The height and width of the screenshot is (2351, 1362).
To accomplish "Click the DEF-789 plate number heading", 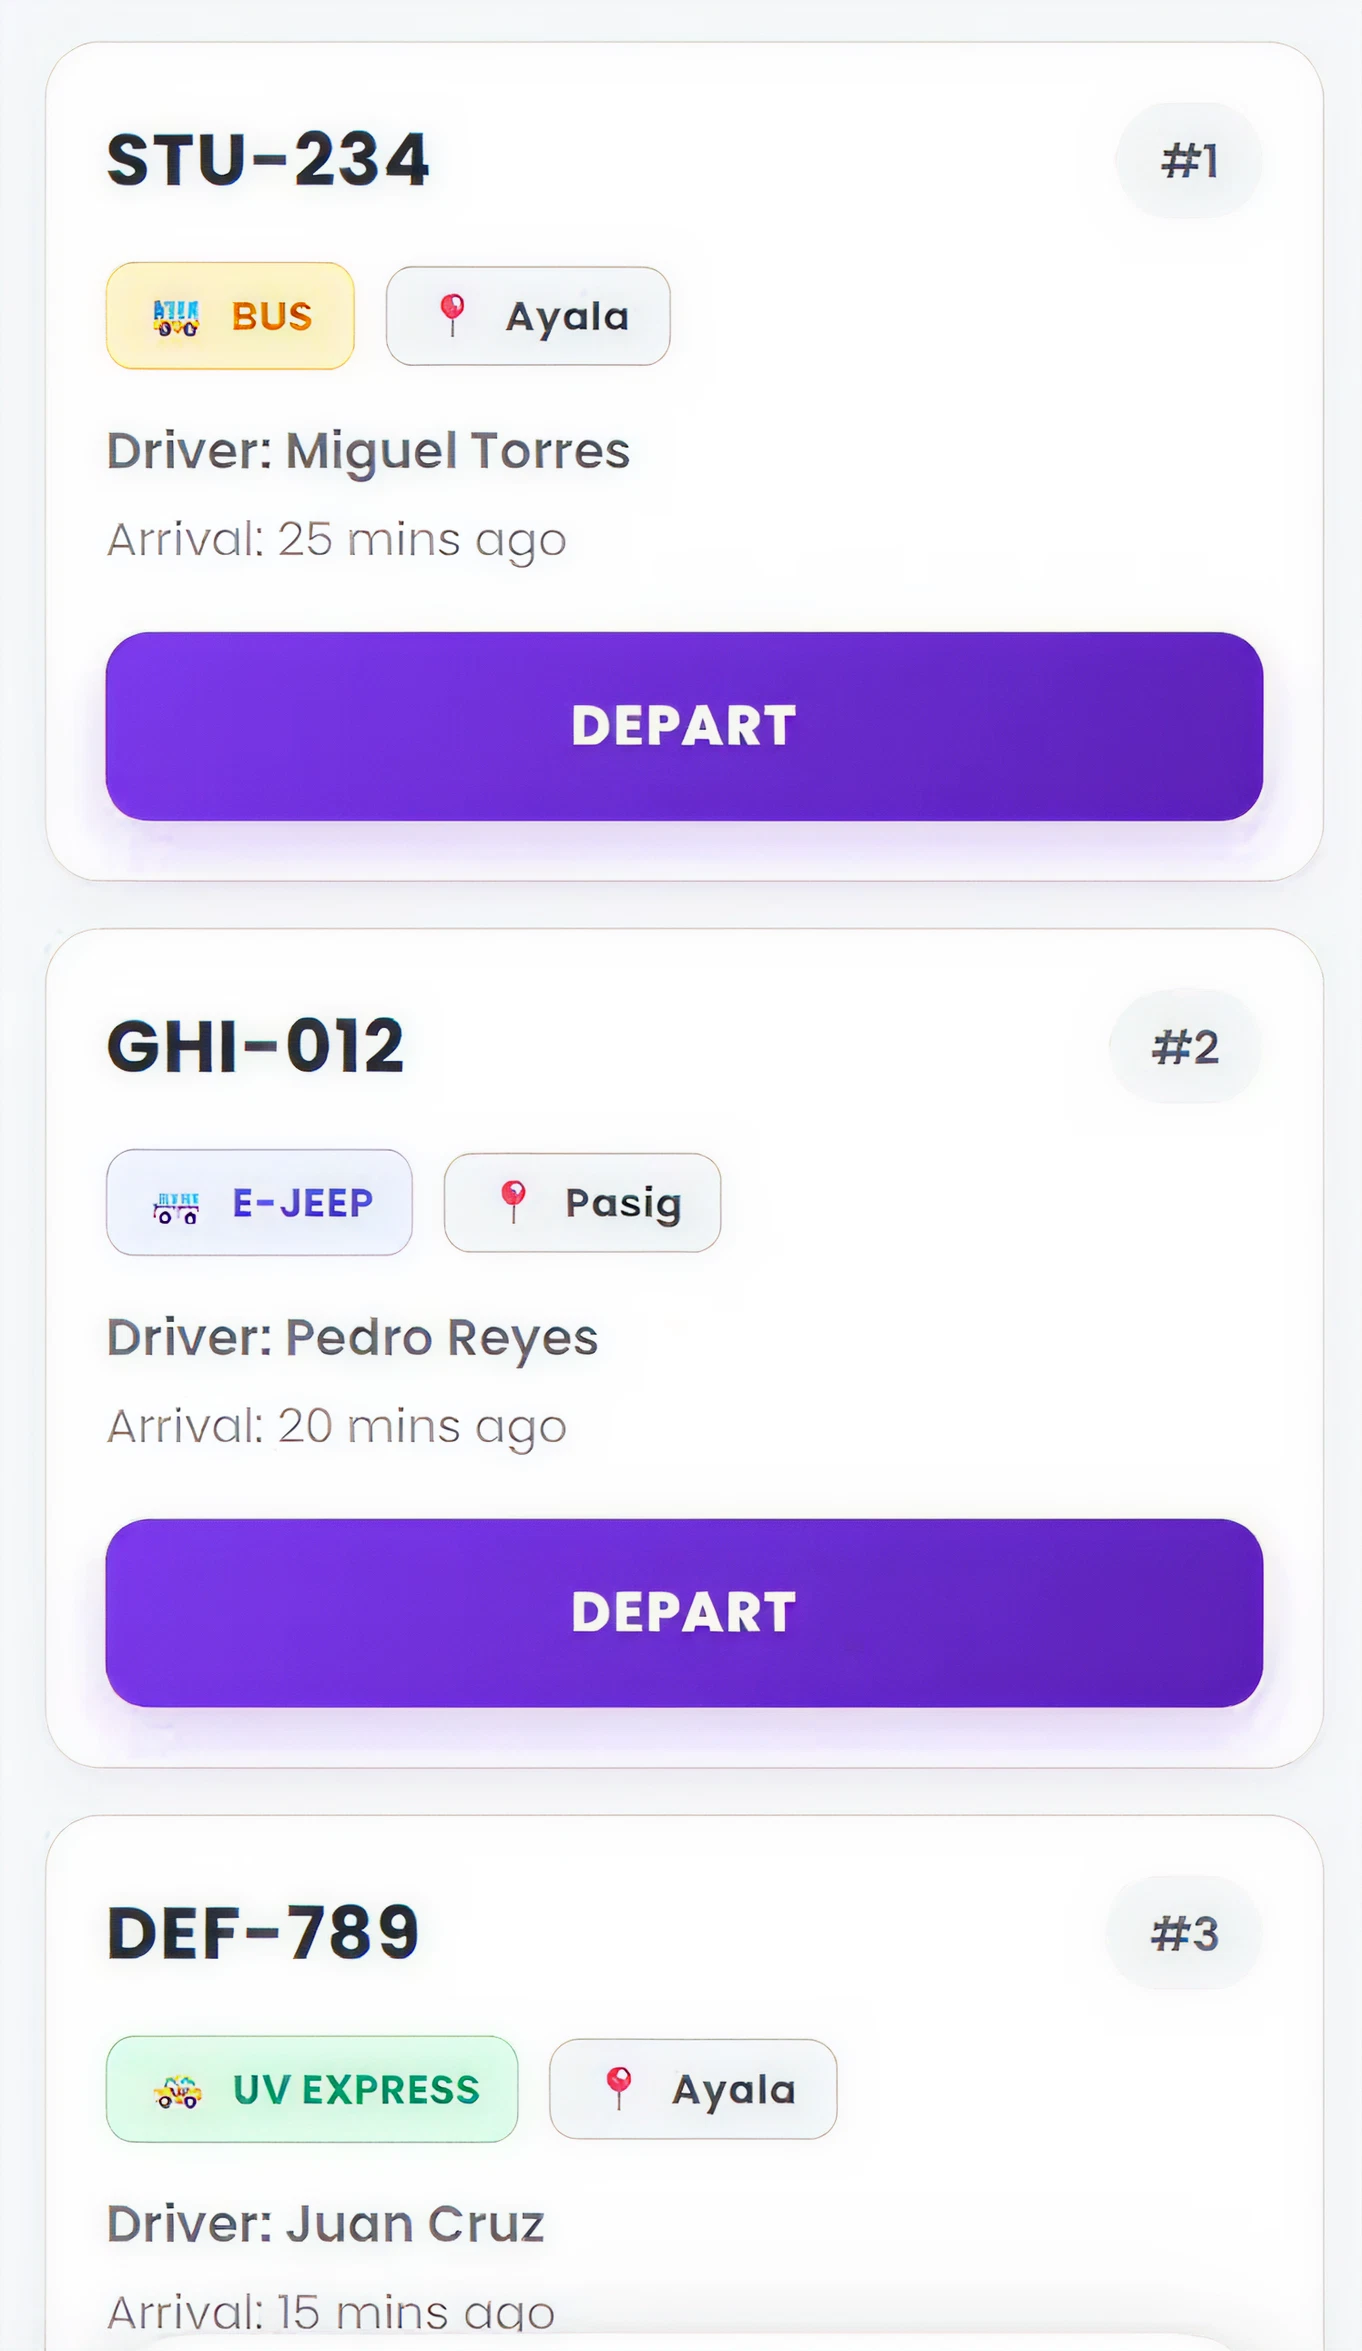I will click(263, 1933).
